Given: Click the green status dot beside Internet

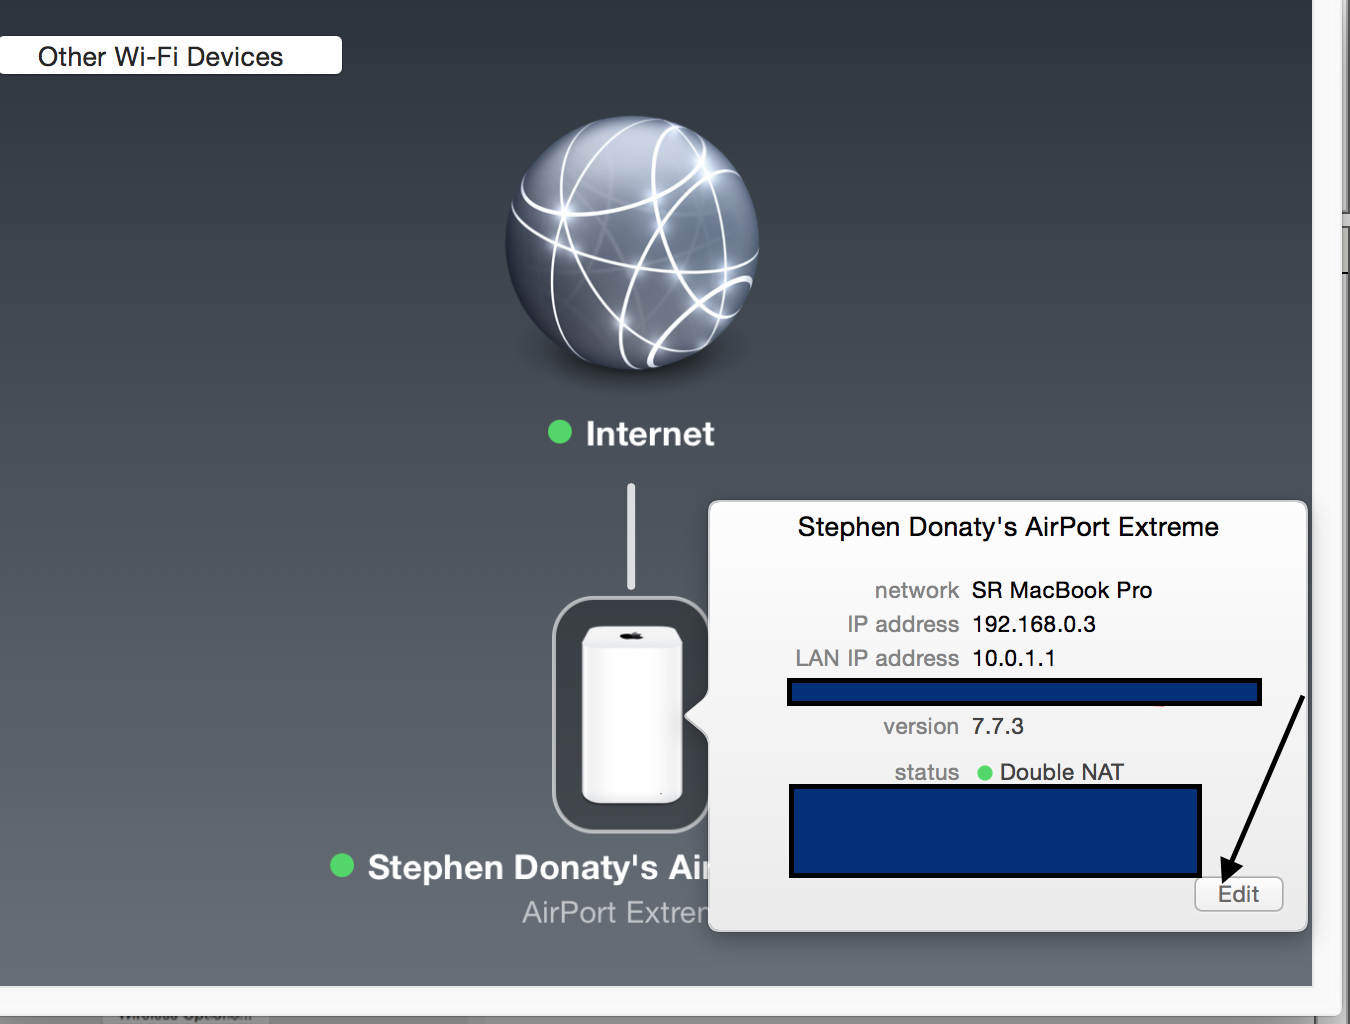Looking at the screenshot, I should pyautogui.click(x=560, y=432).
